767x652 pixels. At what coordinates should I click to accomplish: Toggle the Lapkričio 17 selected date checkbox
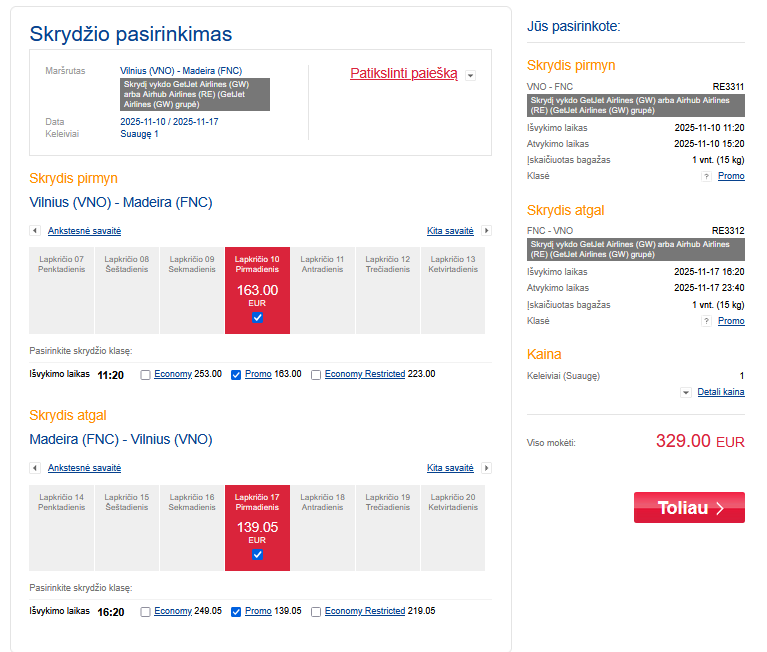click(x=257, y=554)
